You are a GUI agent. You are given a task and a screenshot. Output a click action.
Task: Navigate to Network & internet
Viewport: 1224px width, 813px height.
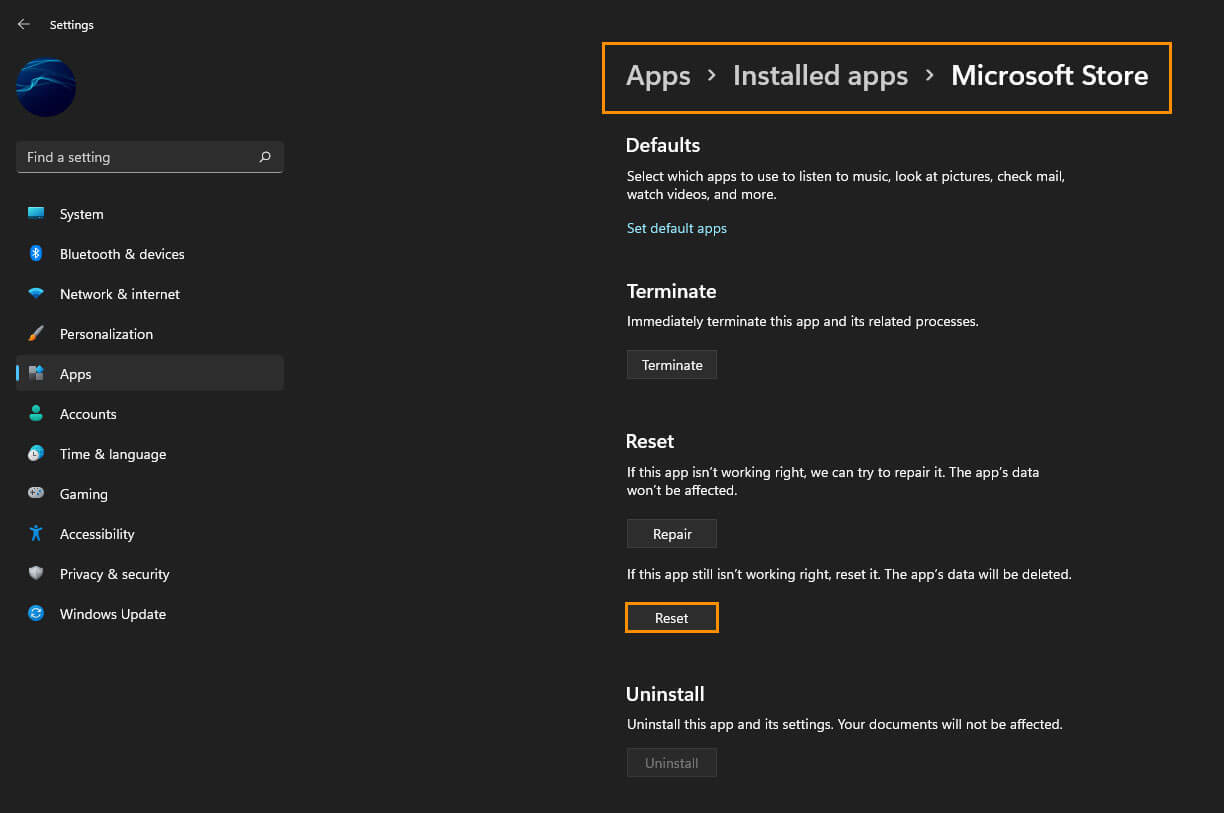click(x=120, y=294)
